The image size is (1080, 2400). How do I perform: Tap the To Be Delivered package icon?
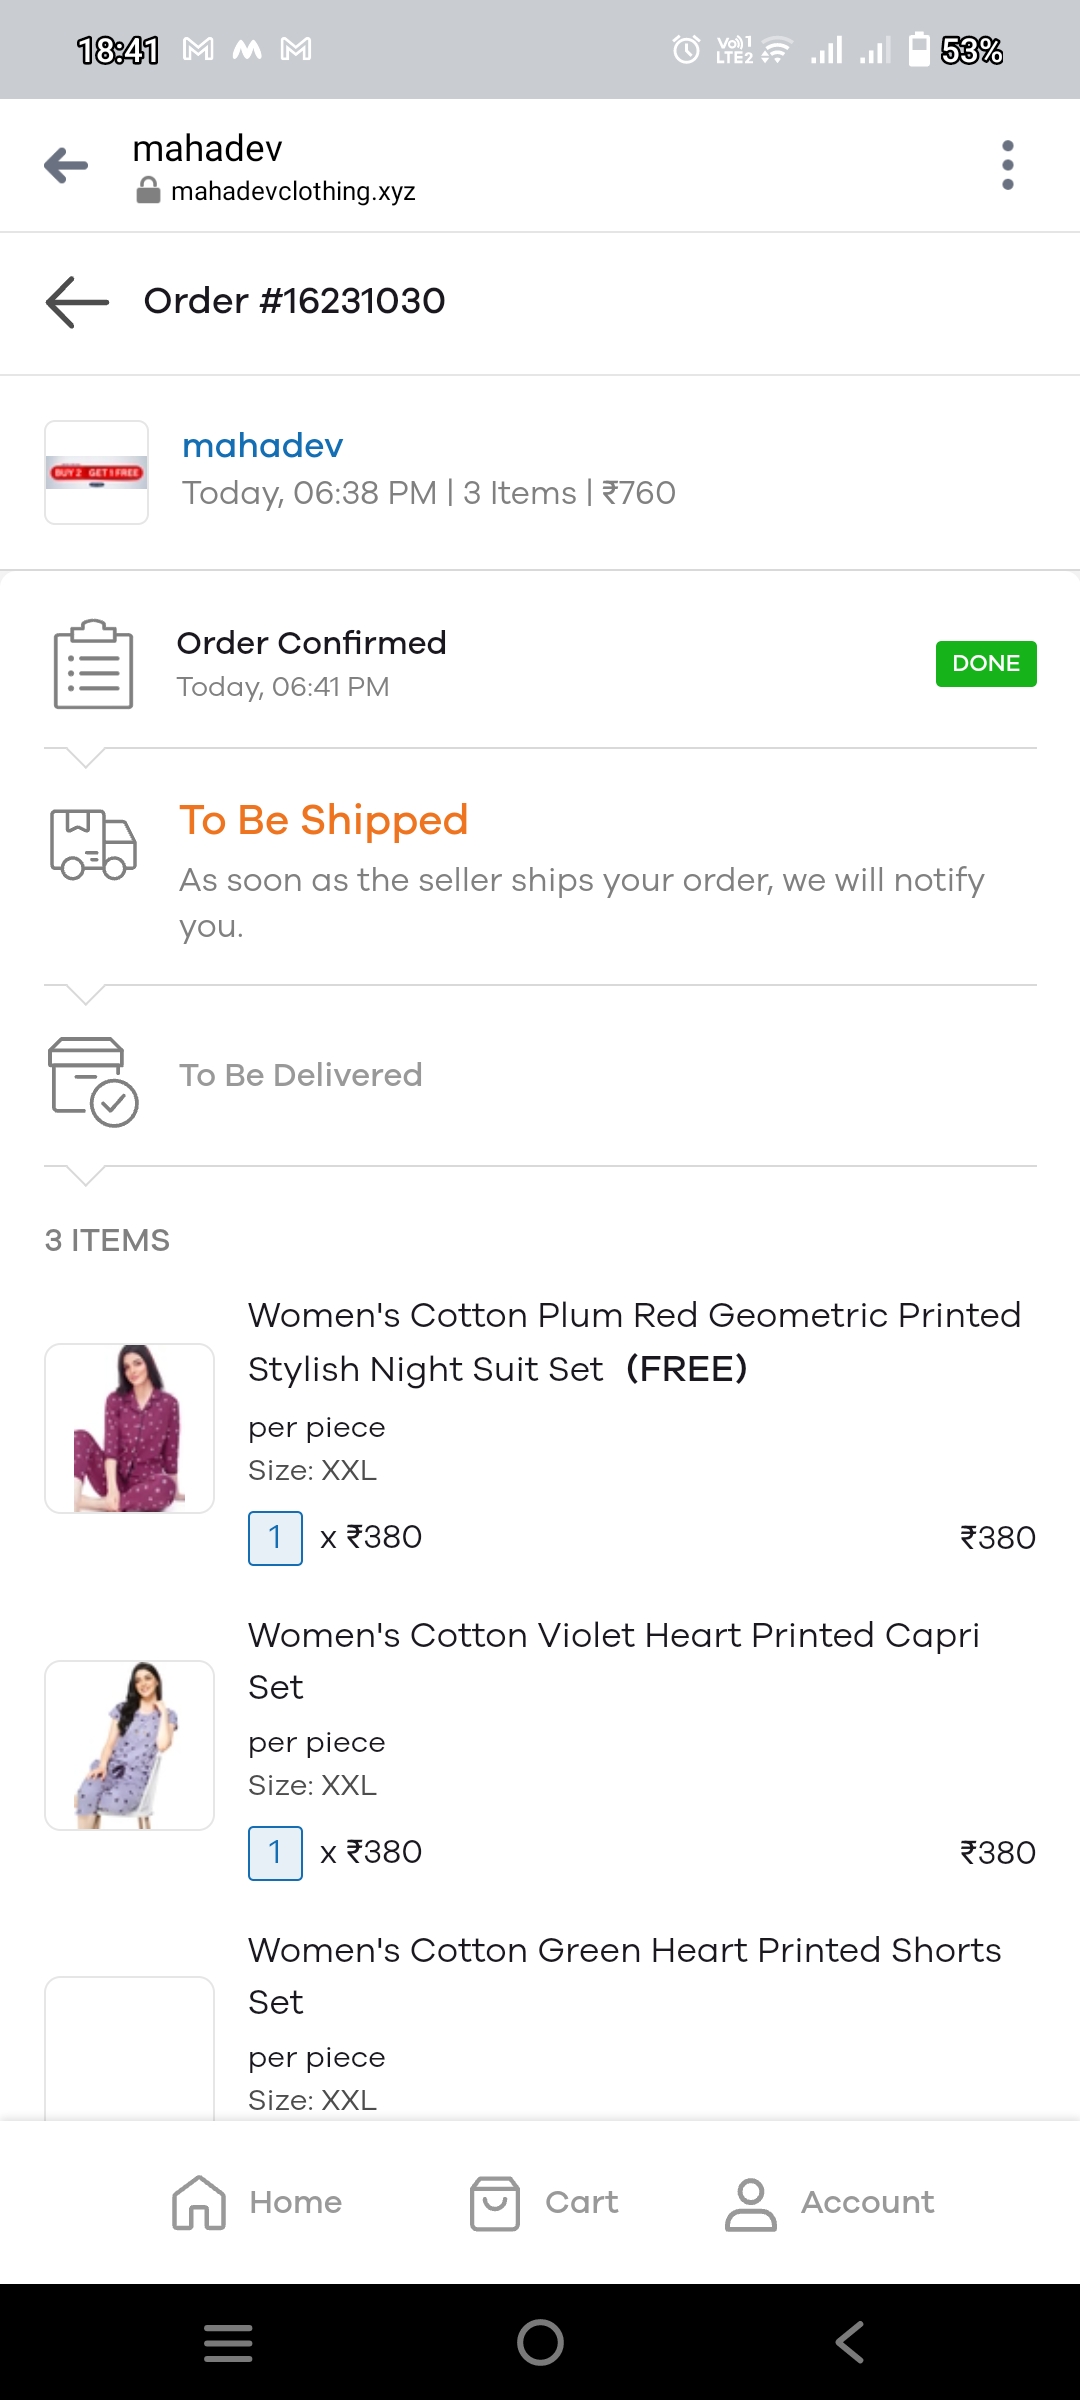click(93, 1081)
